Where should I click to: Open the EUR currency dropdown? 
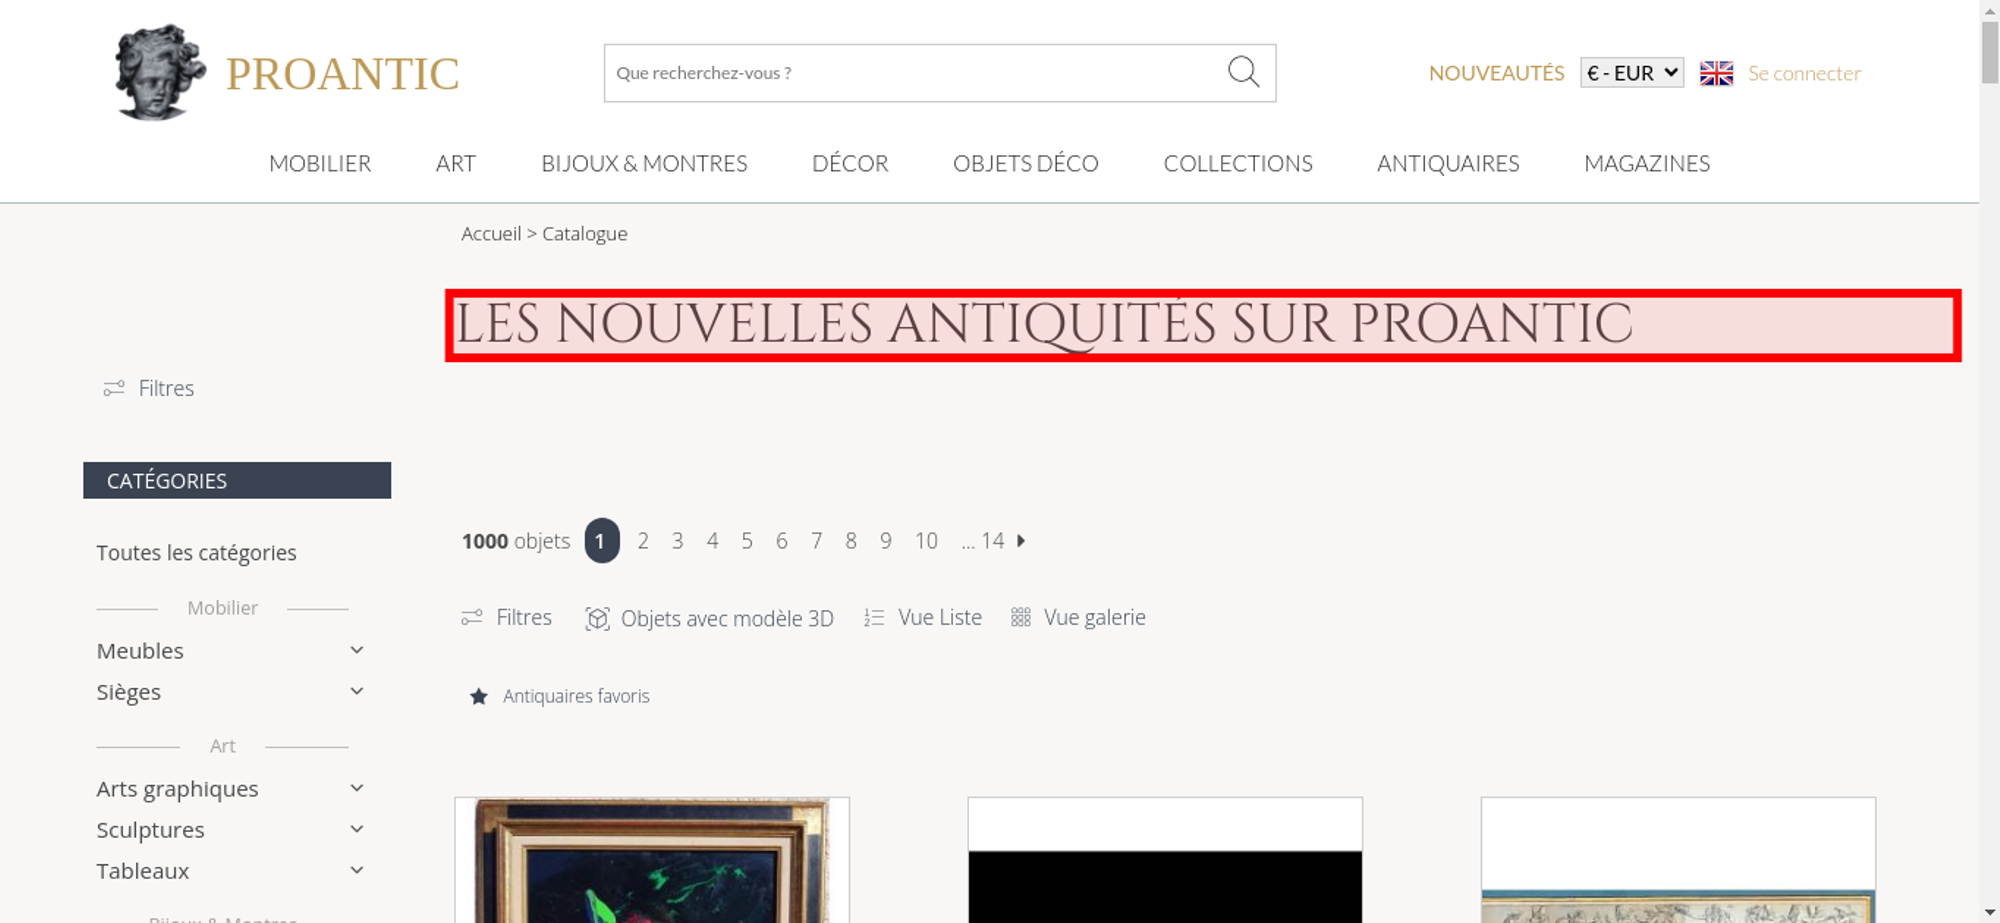pyautogui.click(x=1632, y=73)
